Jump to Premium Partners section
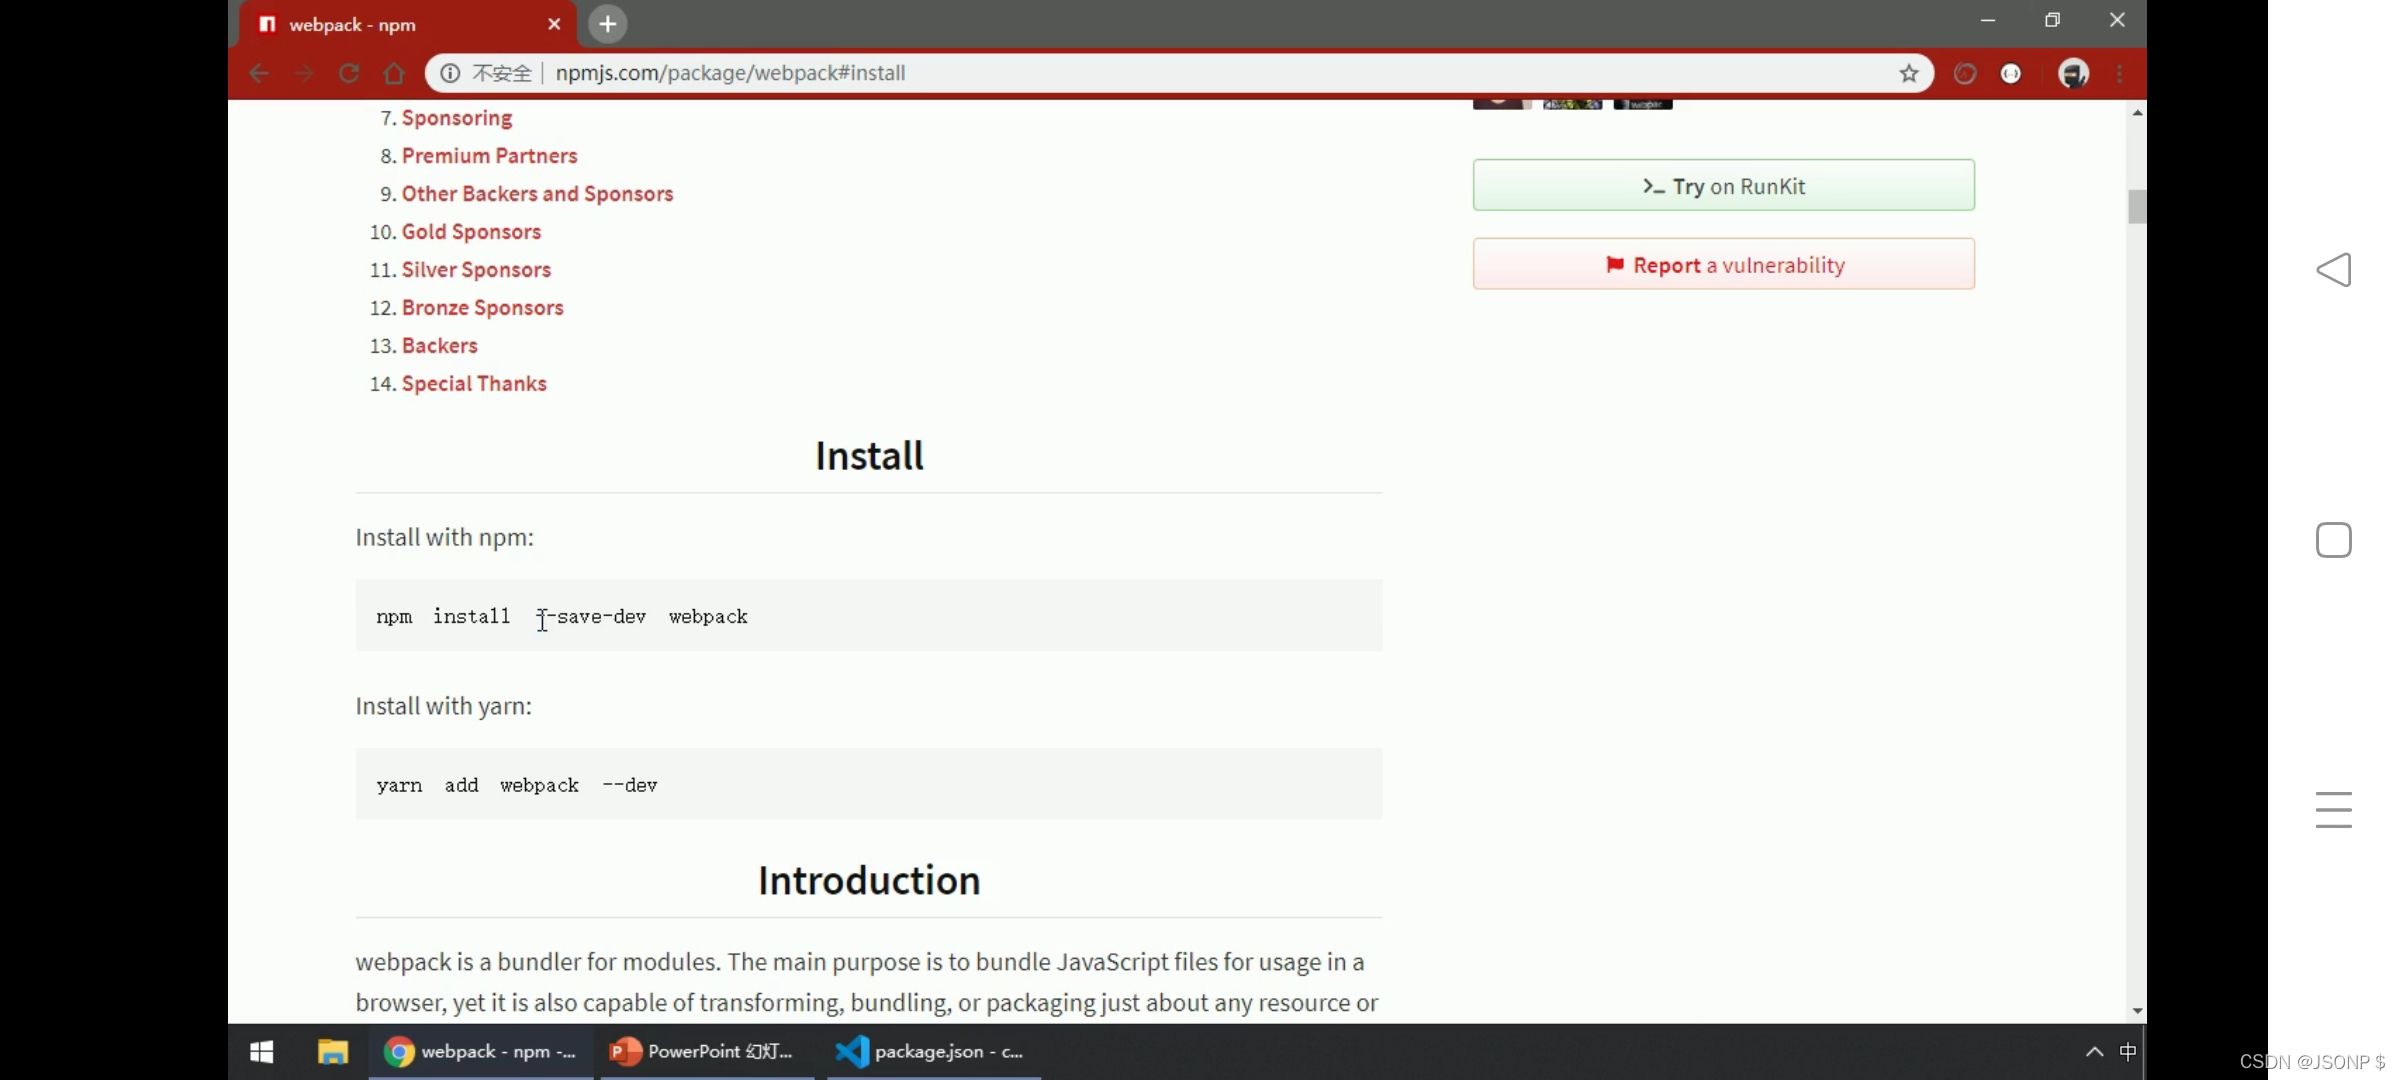Viewport: 2400px width, 1080px height. click(489, 156)
